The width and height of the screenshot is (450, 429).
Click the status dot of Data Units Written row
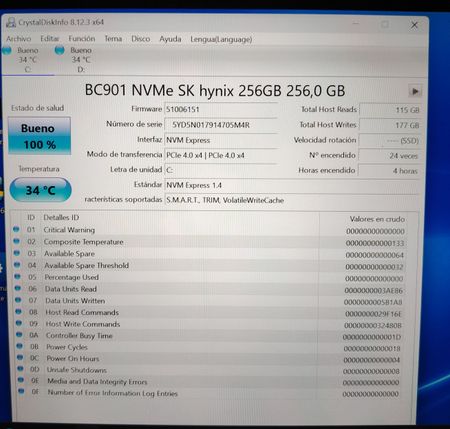(x=18, y=300)
